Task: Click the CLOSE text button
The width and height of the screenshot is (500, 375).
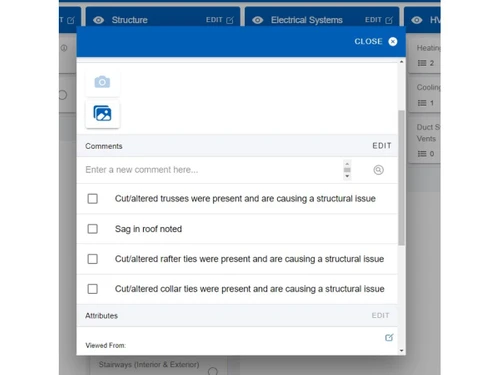Action: click(368, 41)
